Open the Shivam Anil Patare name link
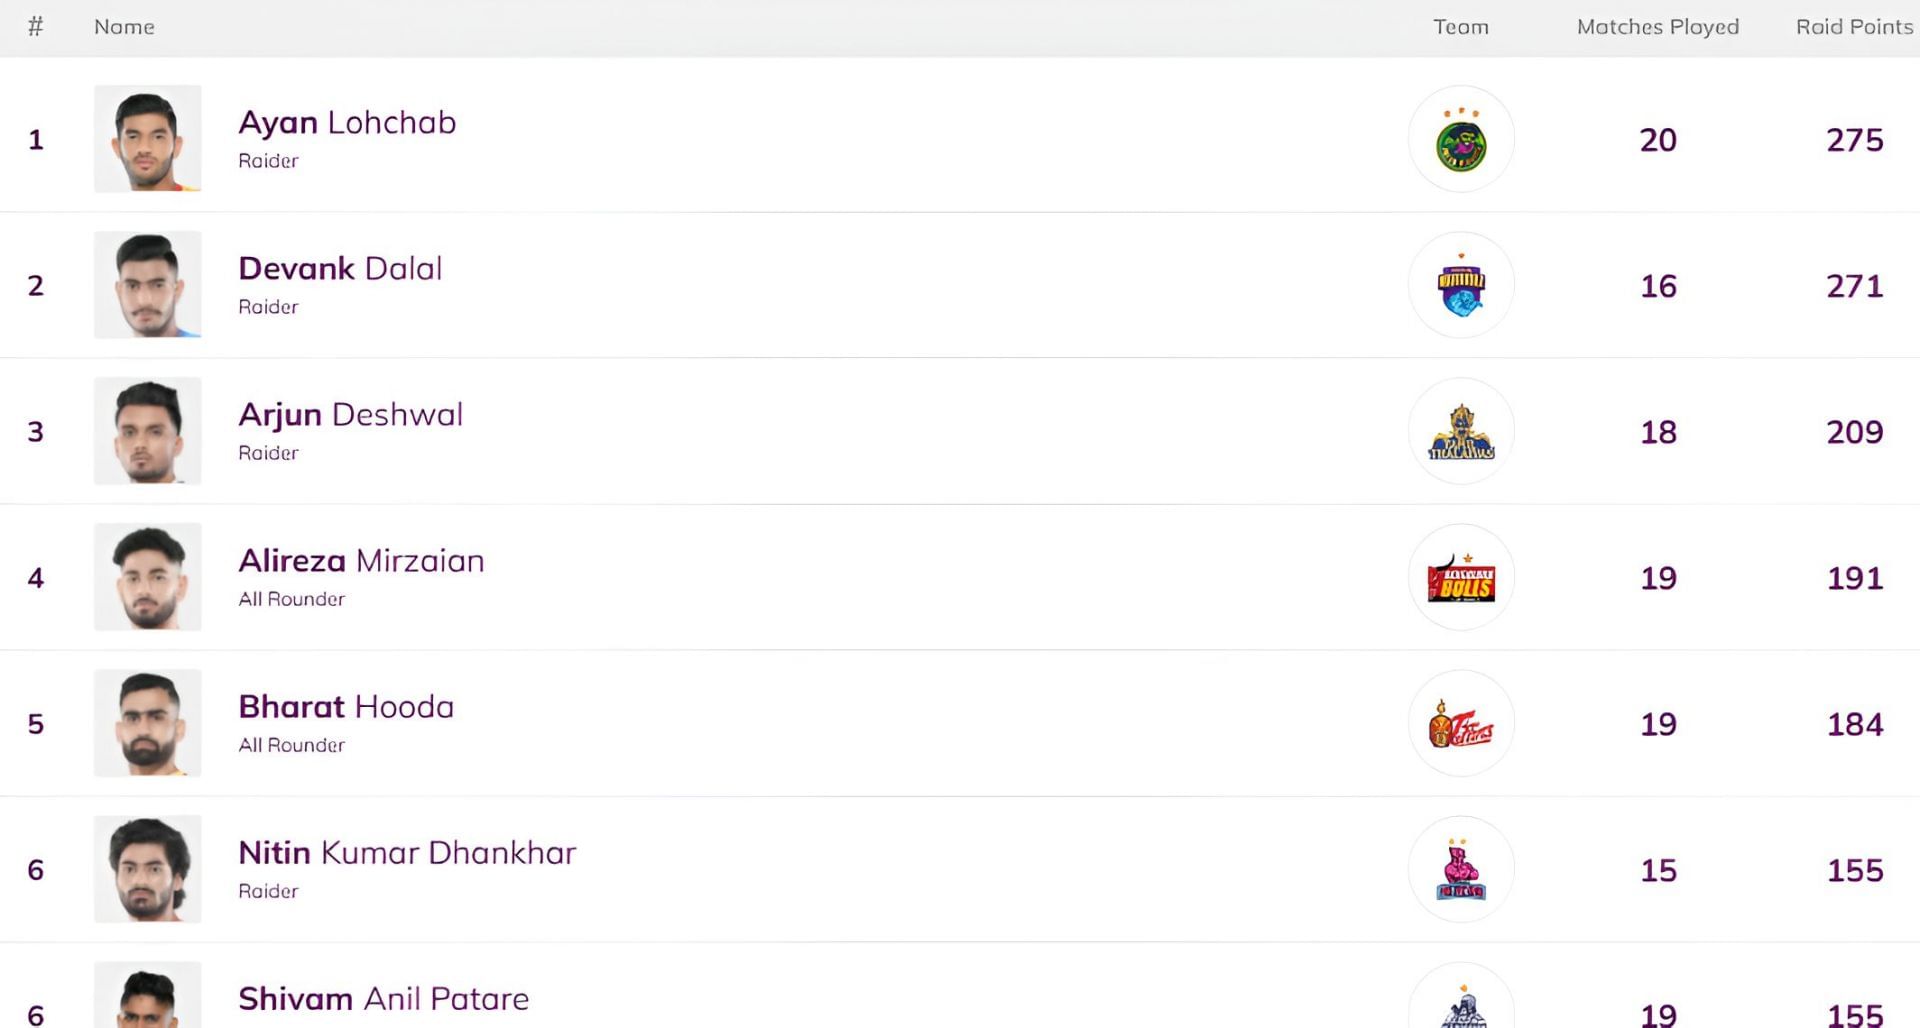 (383, 998)
